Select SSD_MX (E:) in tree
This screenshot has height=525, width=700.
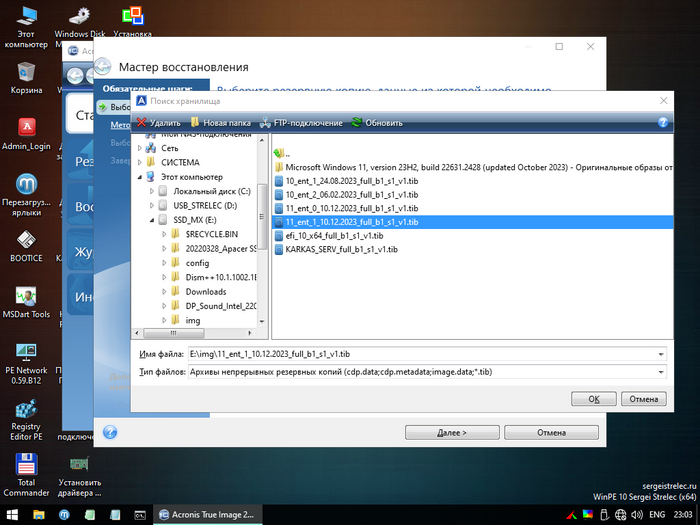tap(195, 220)
